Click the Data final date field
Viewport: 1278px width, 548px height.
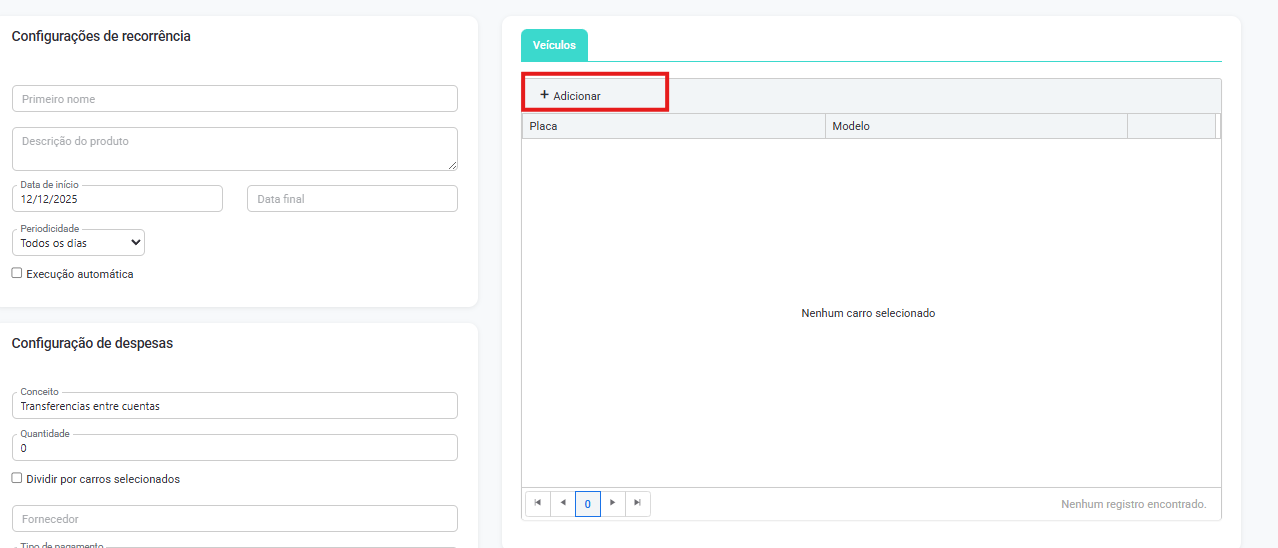pyautogui.click(x=352, y=199)
